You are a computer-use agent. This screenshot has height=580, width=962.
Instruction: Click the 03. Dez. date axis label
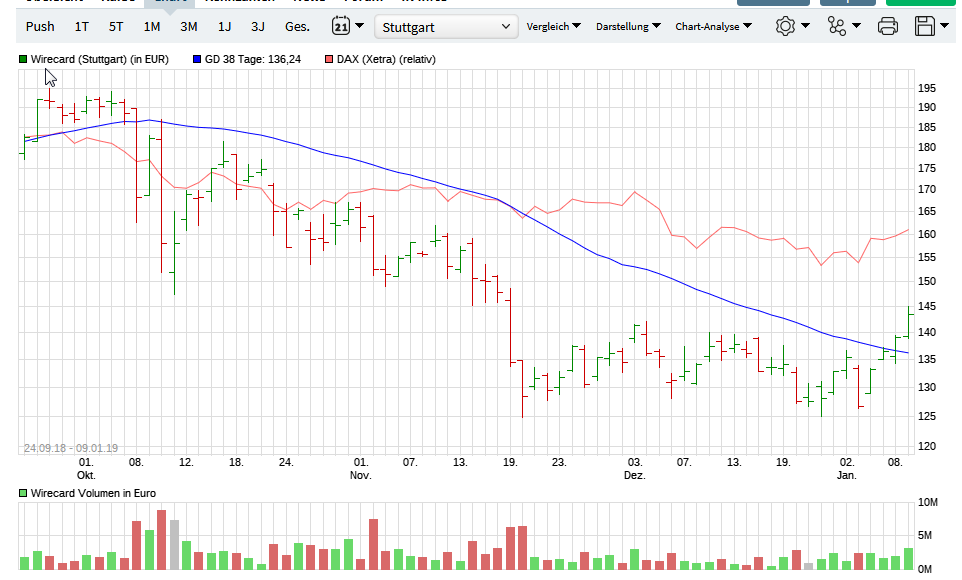635,468
